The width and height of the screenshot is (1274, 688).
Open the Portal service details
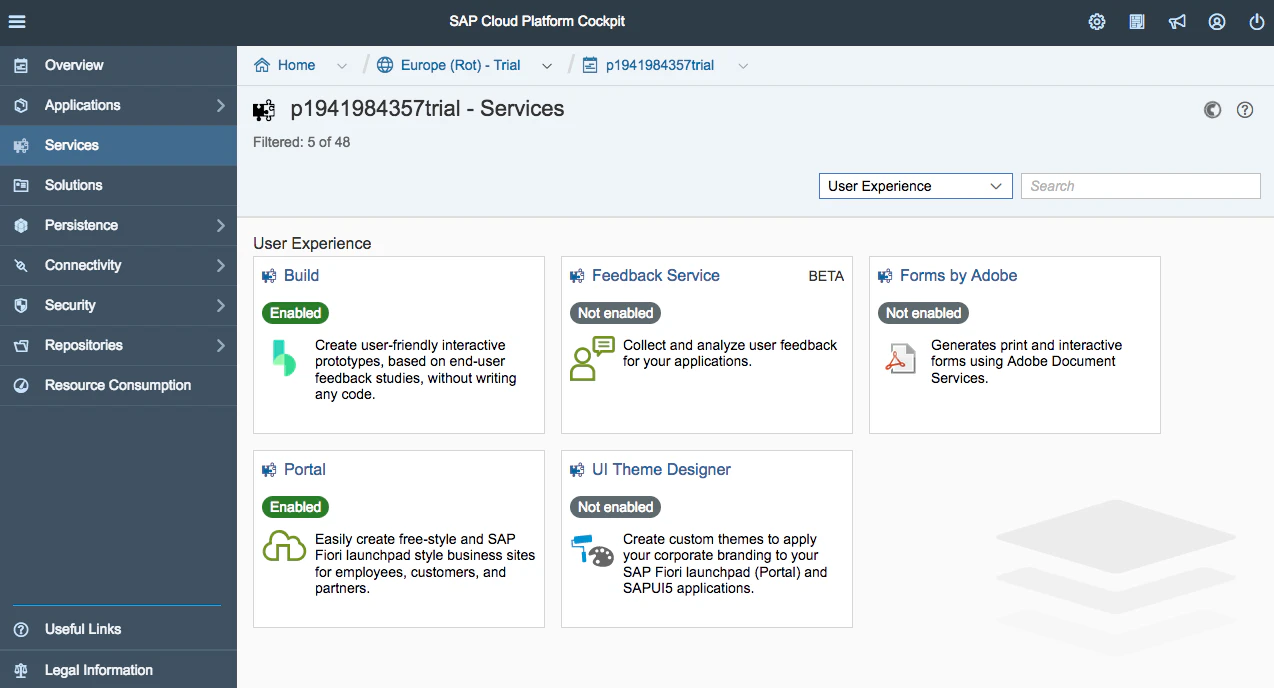click(306, 469)
